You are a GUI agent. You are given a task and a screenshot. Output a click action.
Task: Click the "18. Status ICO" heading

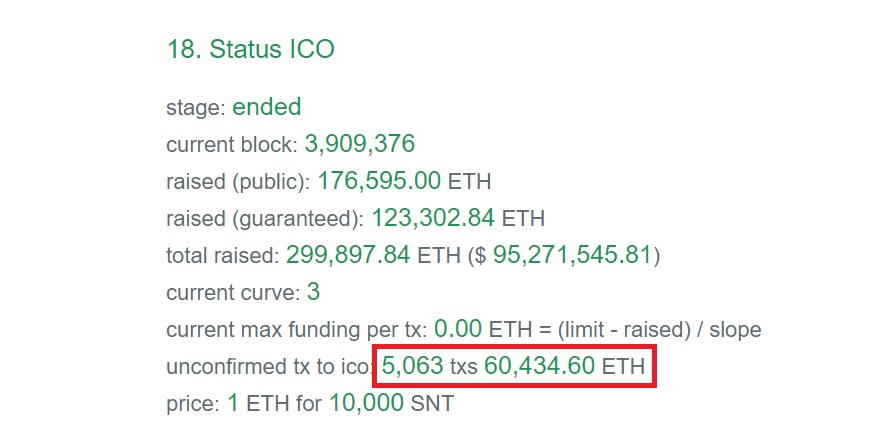pos(251,49)
